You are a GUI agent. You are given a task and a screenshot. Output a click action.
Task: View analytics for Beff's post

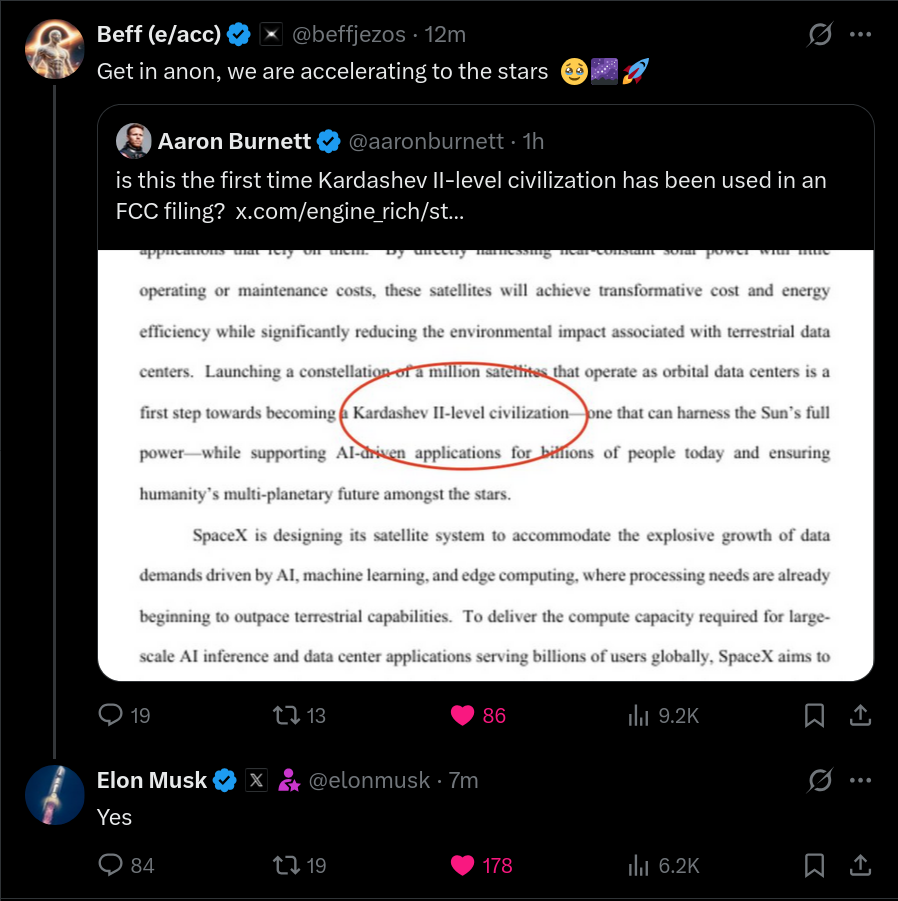click(x=638, y=715)
